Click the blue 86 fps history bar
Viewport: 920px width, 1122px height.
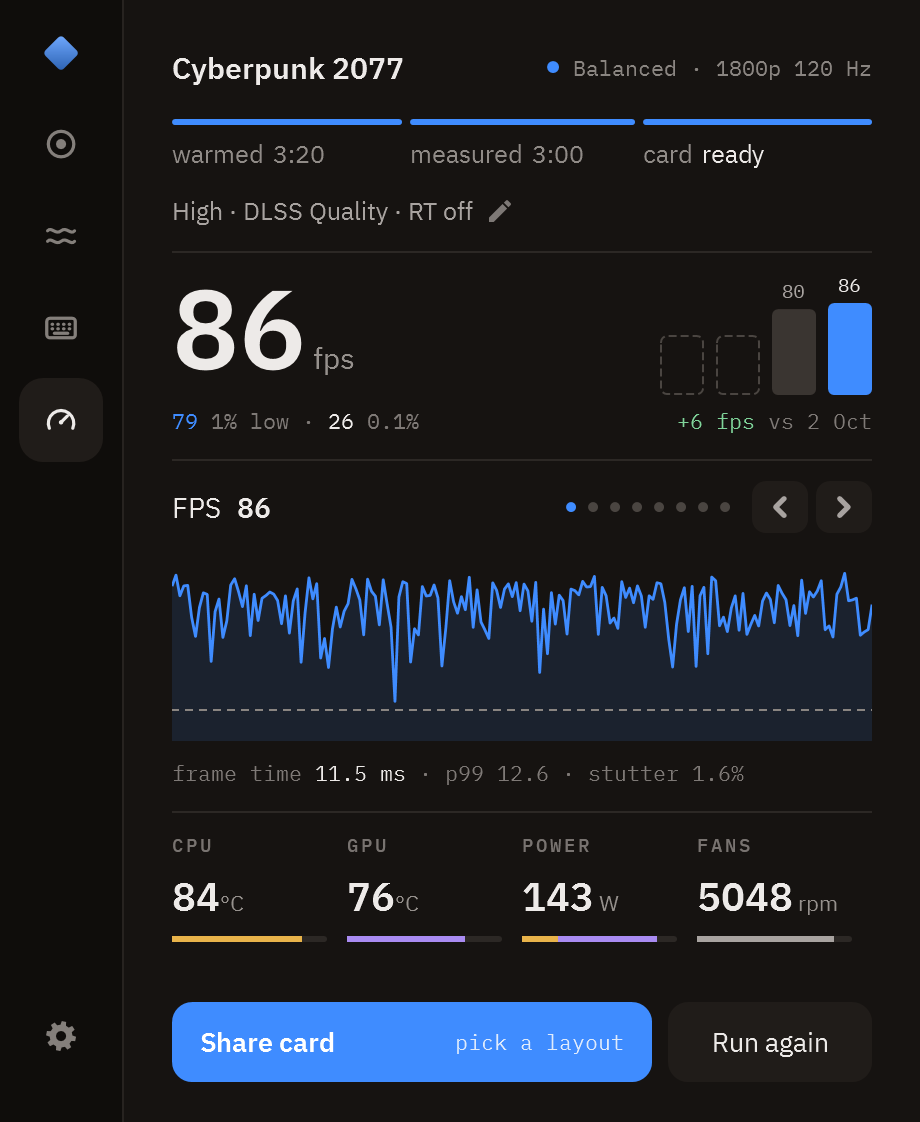click(x=849, y=348)
